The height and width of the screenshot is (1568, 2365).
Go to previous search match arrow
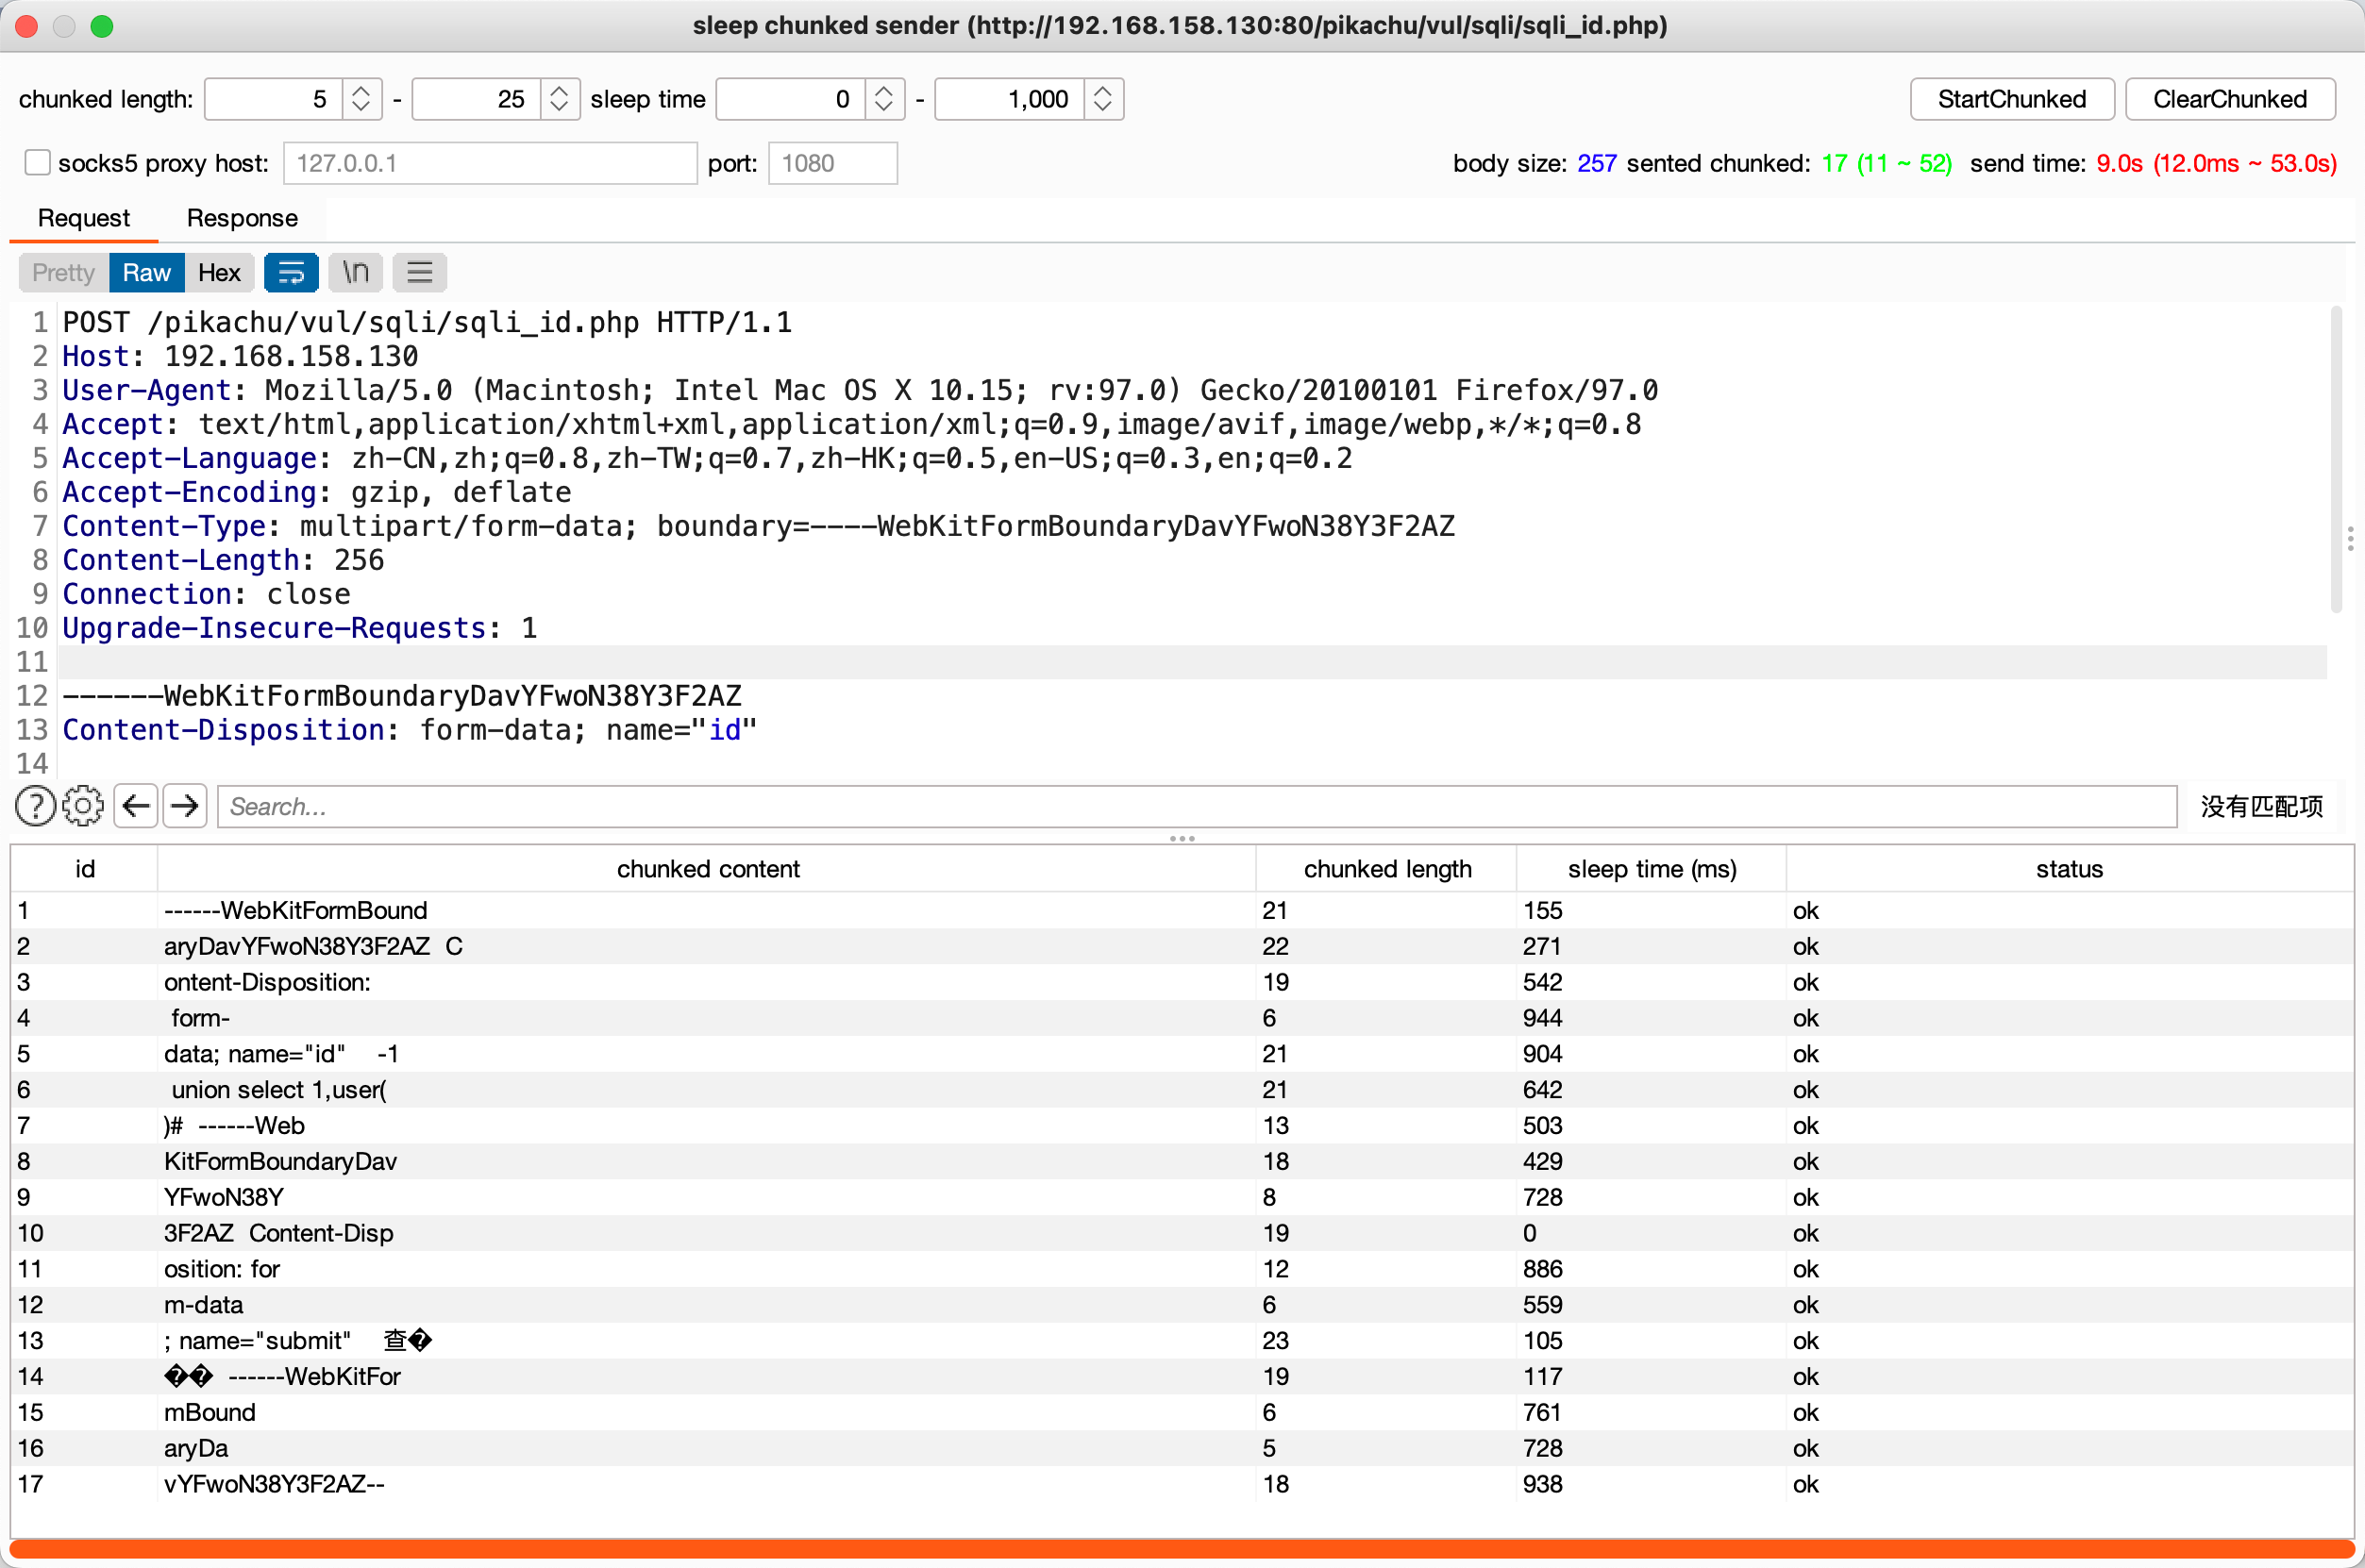pos(136,806)
